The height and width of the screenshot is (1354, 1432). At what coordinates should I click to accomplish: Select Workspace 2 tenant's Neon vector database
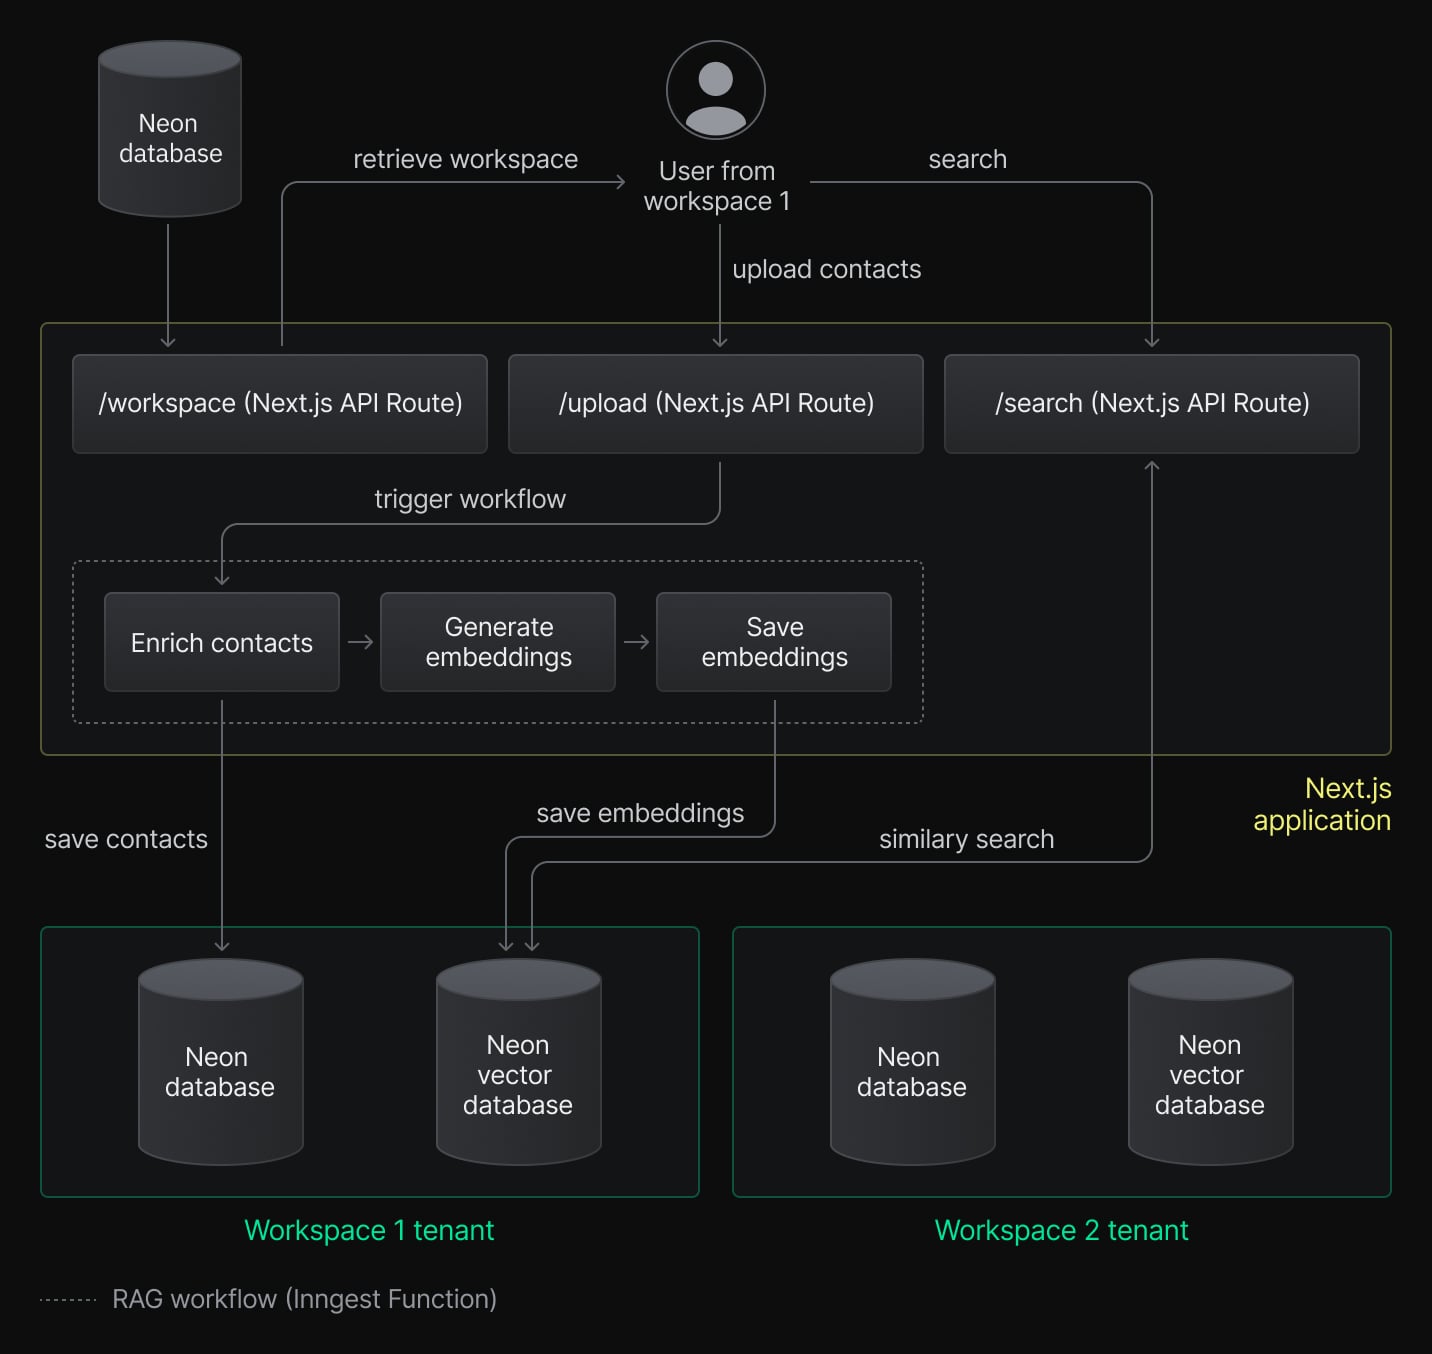1210,1063
